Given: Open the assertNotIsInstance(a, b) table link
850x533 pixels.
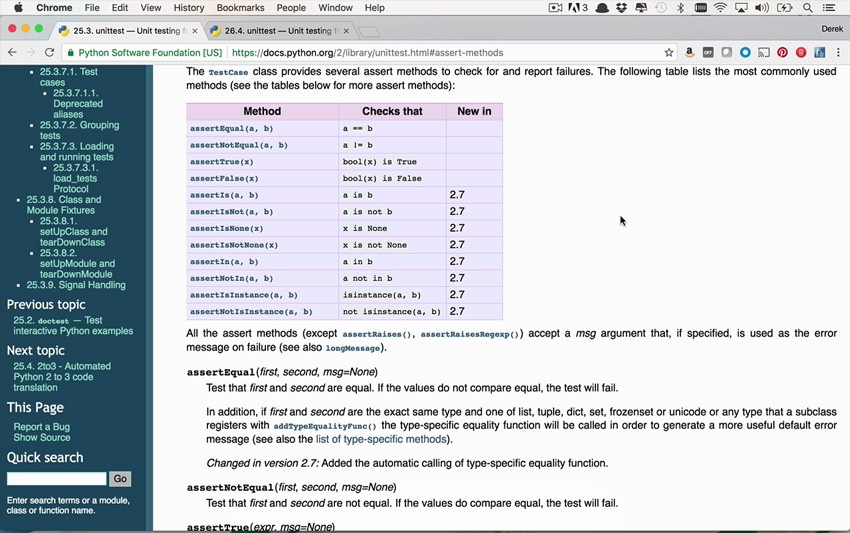Looking at the screenshot, I should tap(251, 312).
